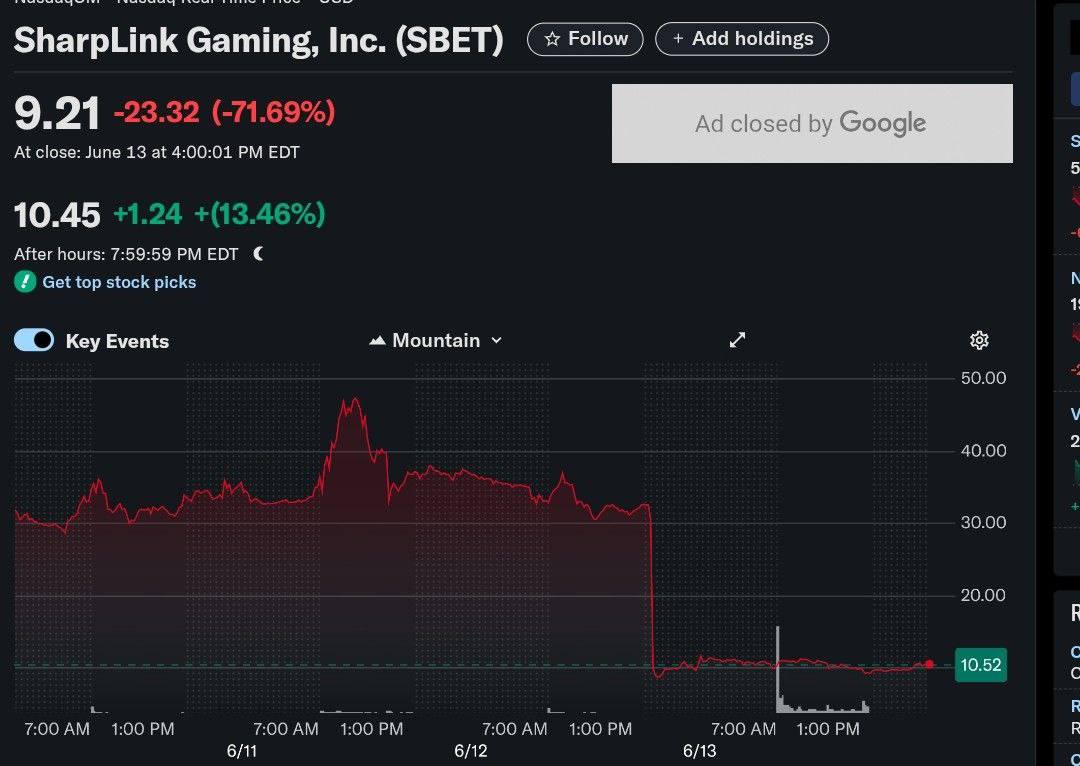The height and width of the screenshot is (766, 1080).
Task: Click the 6/12 date label
Action: click(470, 751)
